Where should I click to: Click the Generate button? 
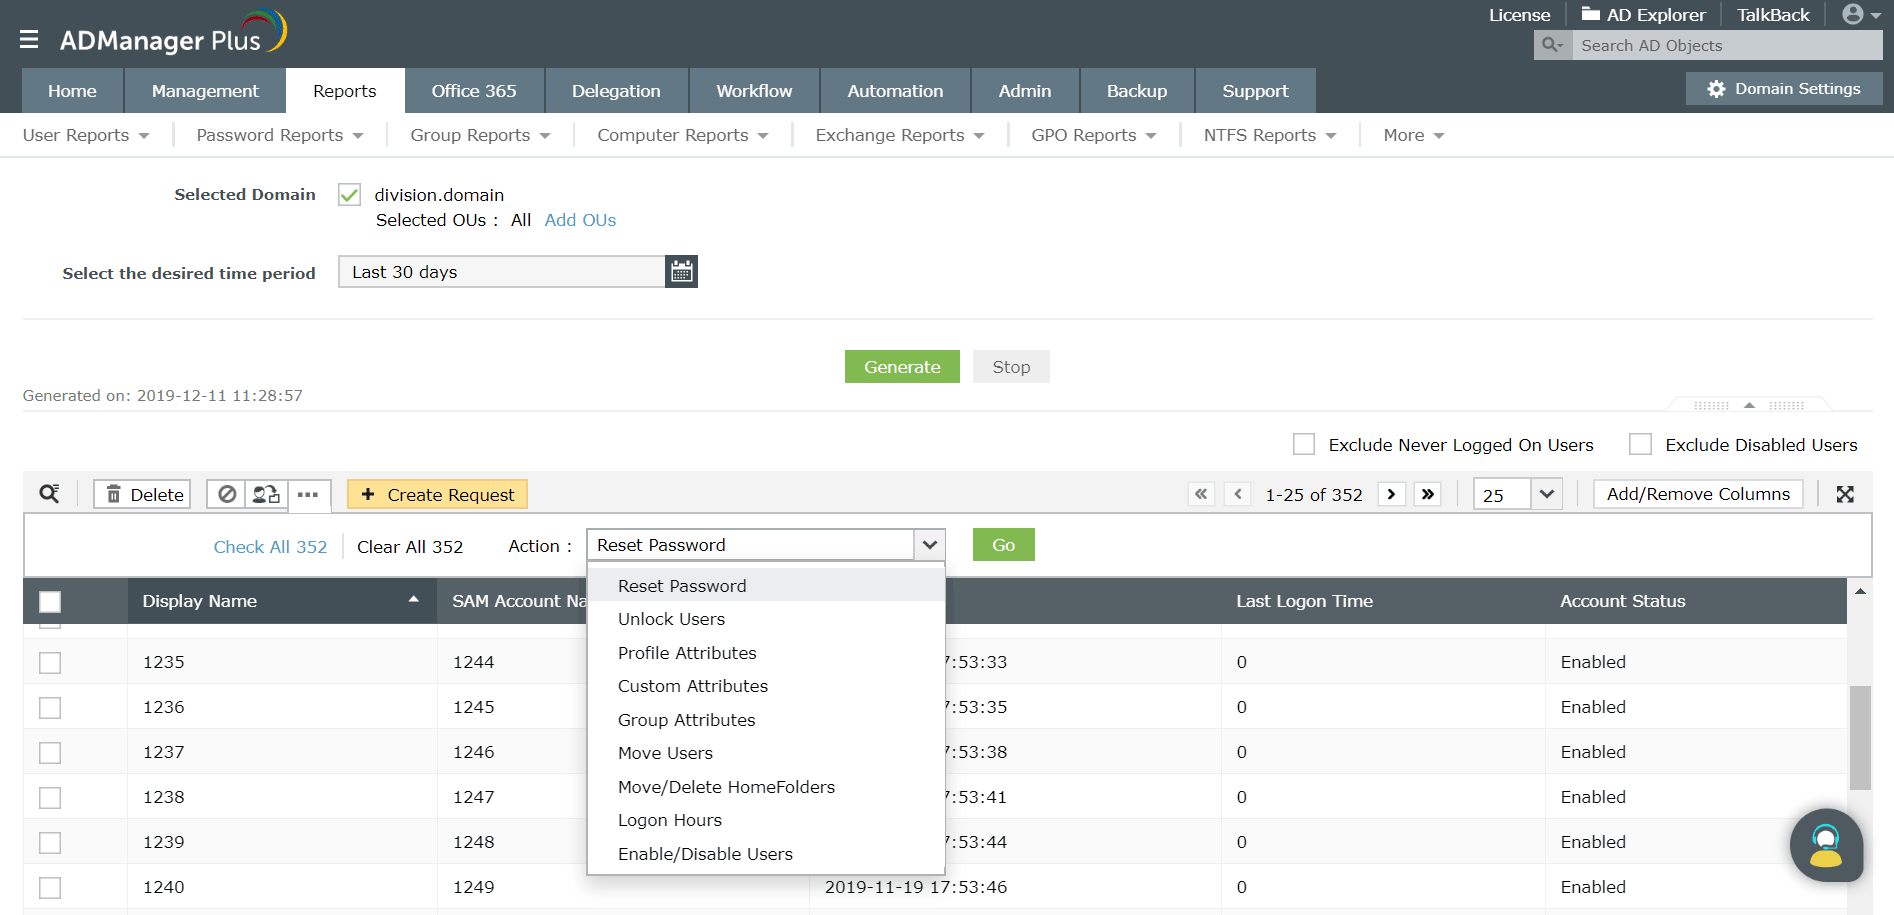pos(901,366)
